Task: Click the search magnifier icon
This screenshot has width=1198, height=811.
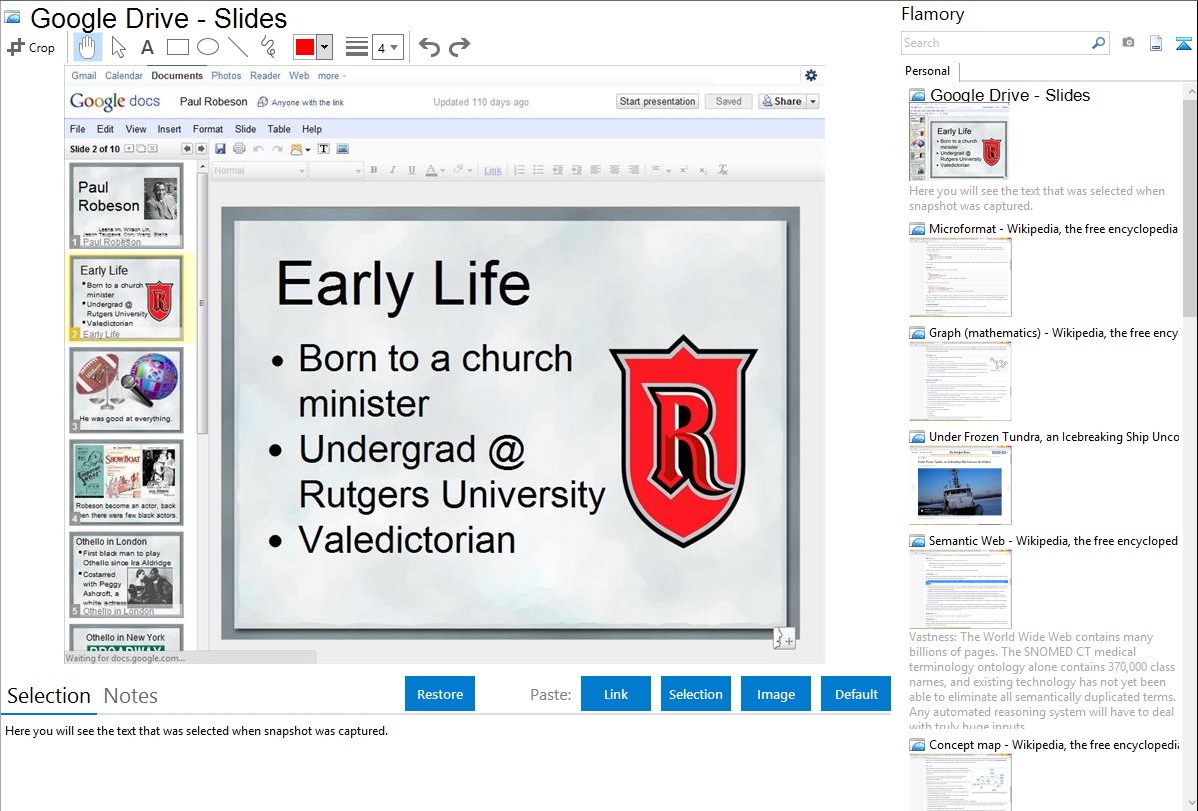Action: (x=1098, y=43)
